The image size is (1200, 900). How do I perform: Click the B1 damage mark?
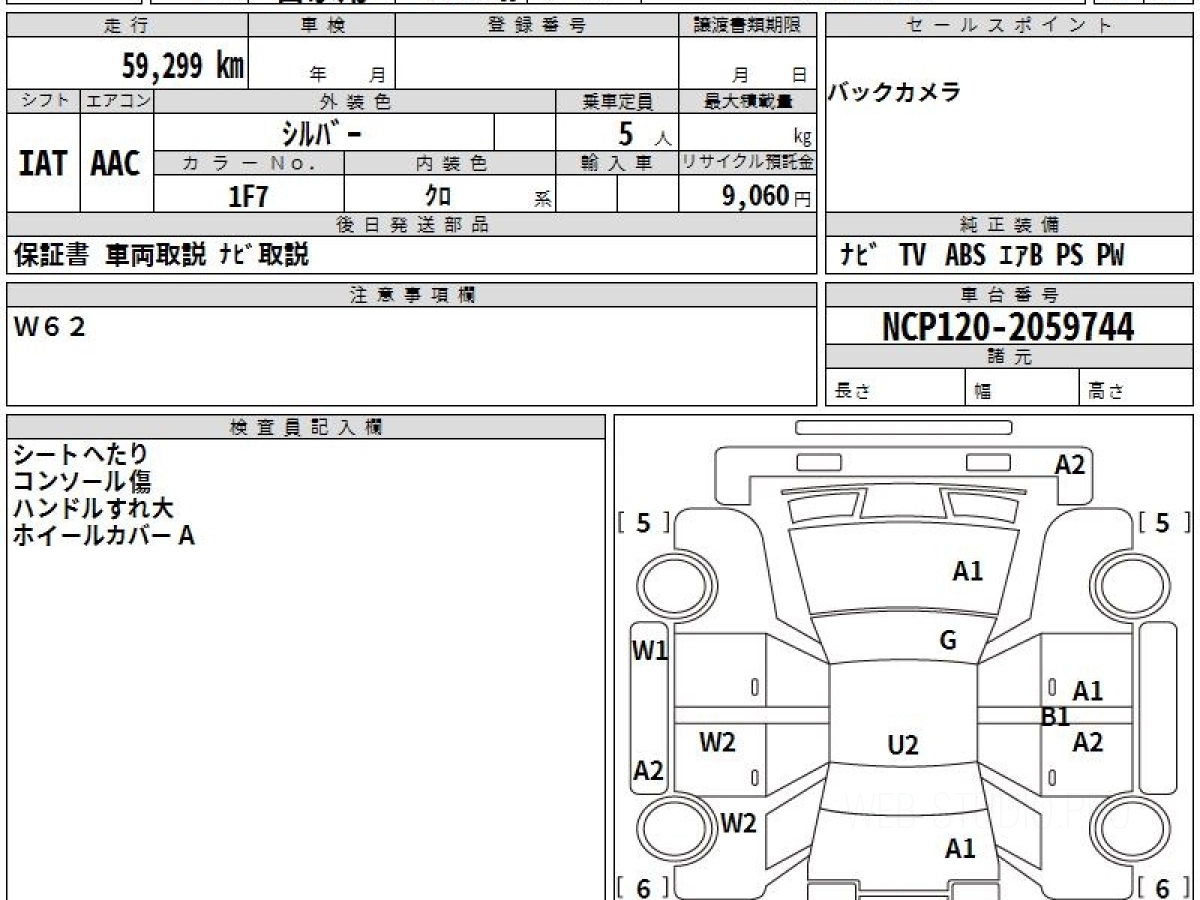click(x=1056, y=716)
